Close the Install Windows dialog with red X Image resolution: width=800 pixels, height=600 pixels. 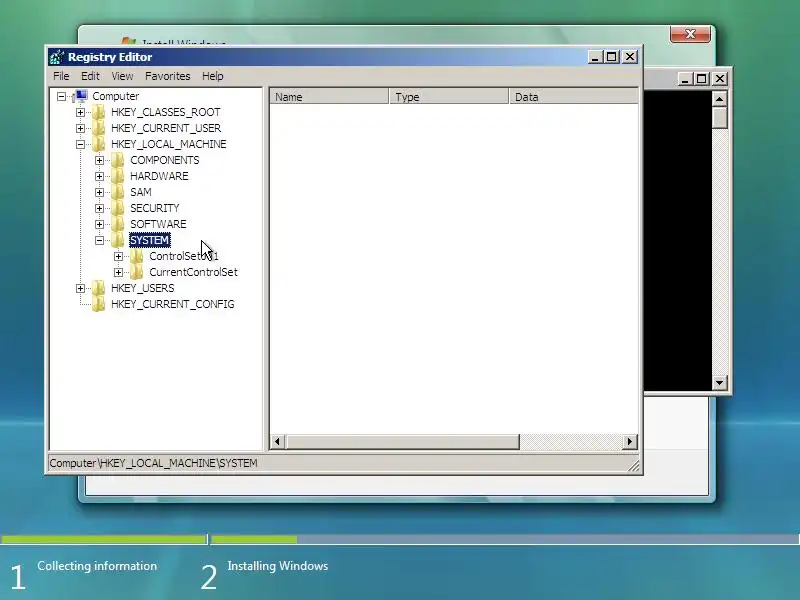pyautogui.click(x=690, y=34)
